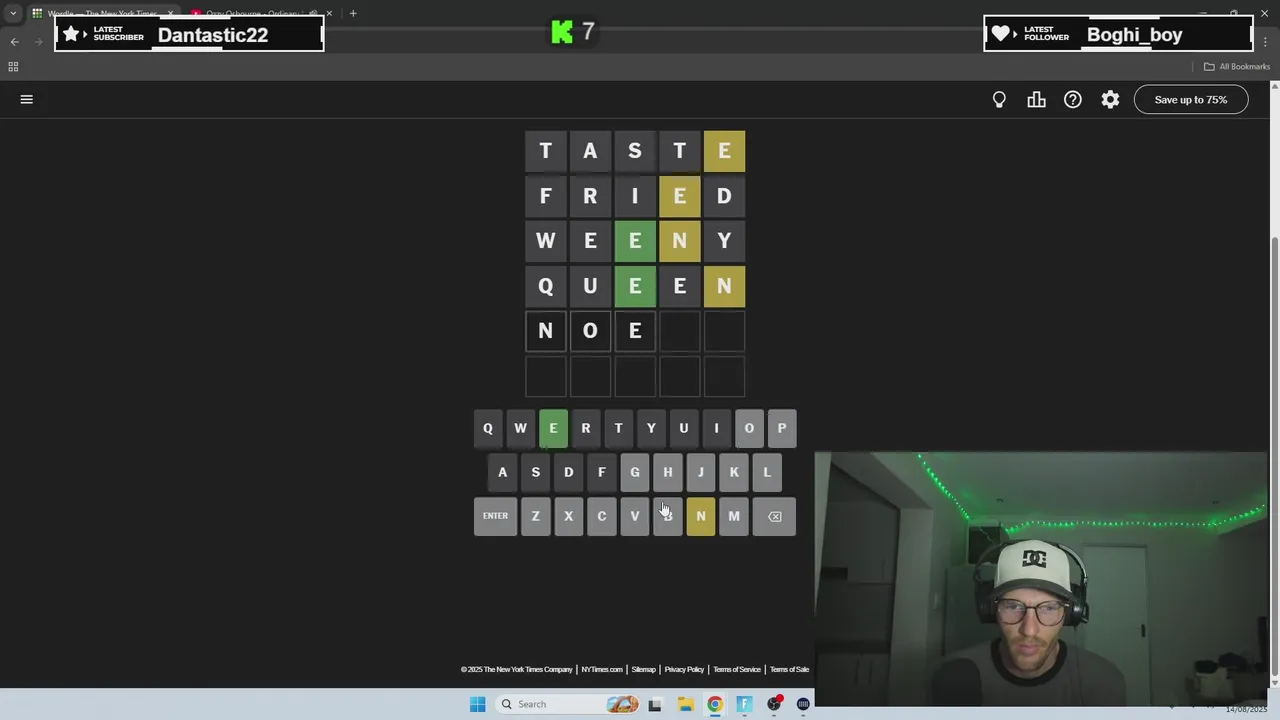This screenshot has height=720, width=1280.
Task: Click the ENTER key on the Wordle keyboard
Action: pyautogui.click(x=495, y=516)
